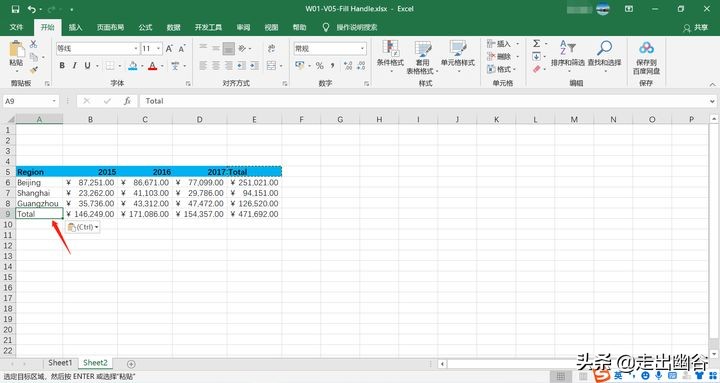The width and height of the screenshot is (720, 383).
Task: Open the font size 11 dropdown
Action: coord(158,48)
